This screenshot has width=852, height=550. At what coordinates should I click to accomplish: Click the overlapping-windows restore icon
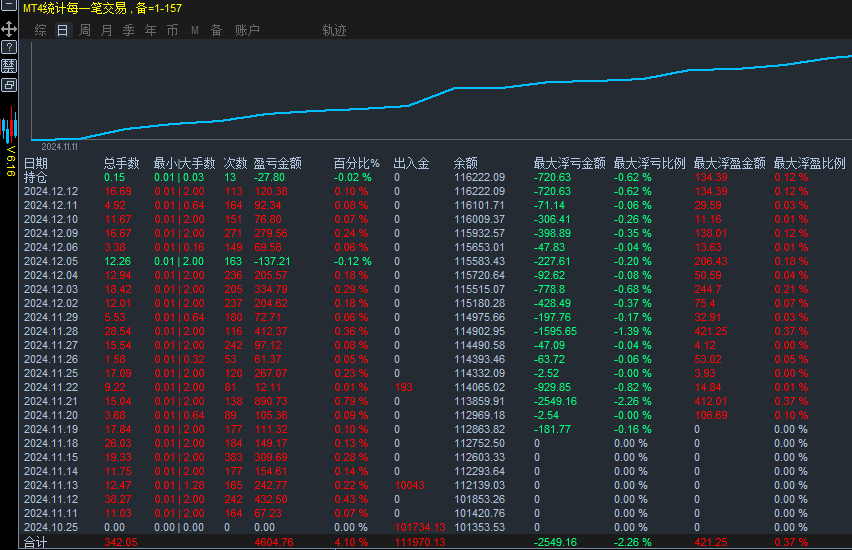tap(9, 85)
